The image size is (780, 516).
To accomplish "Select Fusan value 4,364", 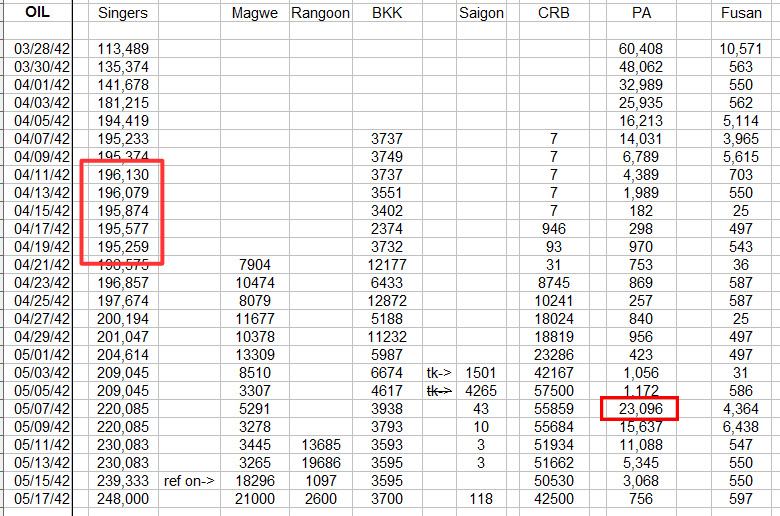I will (x=741, y=409).
